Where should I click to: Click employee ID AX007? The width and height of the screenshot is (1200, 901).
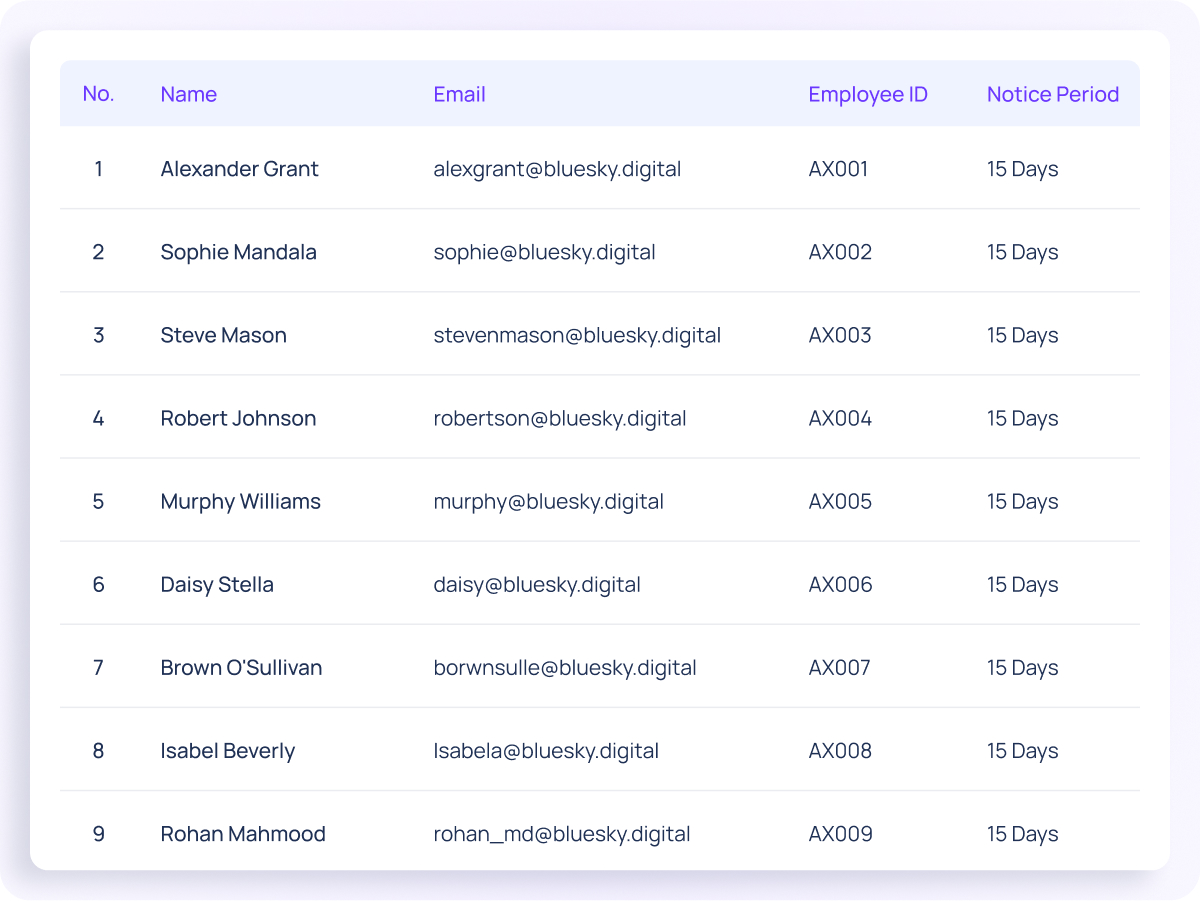[x=839, y=667]
